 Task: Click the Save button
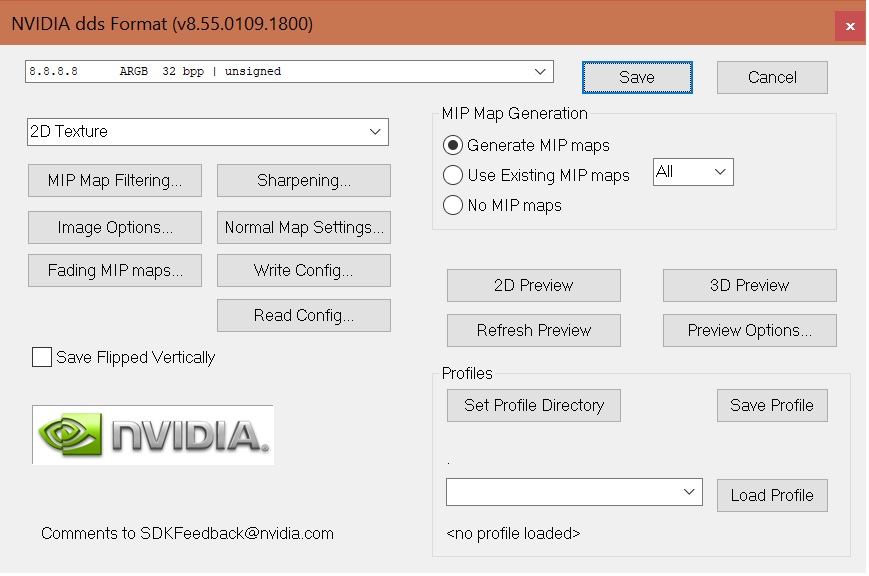pos(637,77)
